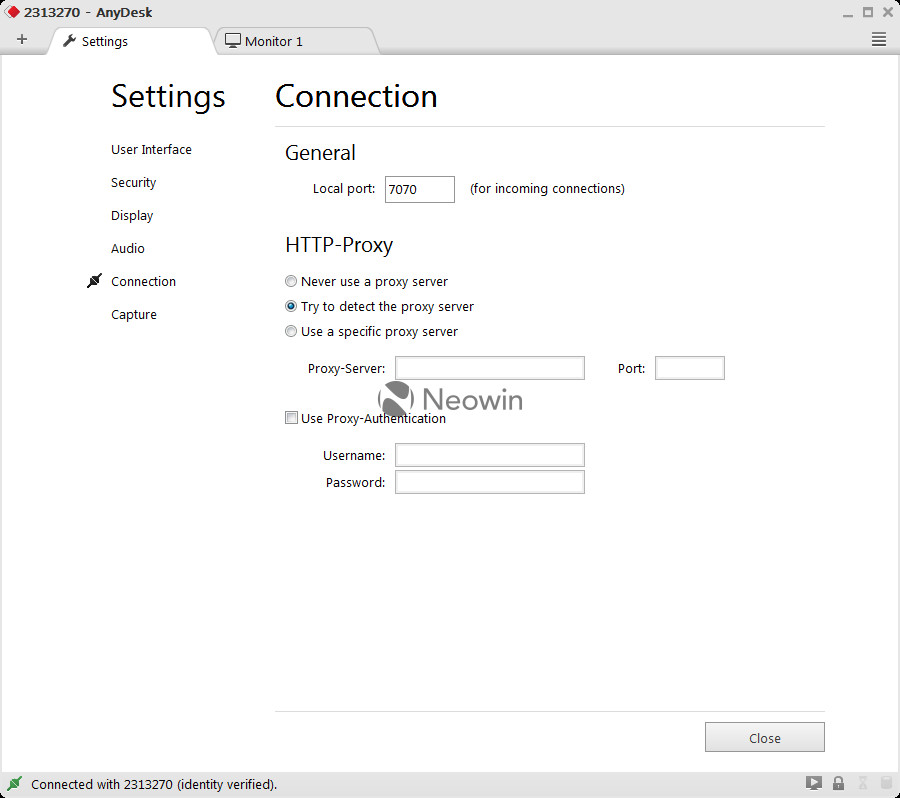900x798 pixels.
Task: Click the Password input field
Action: coord(490,482)
